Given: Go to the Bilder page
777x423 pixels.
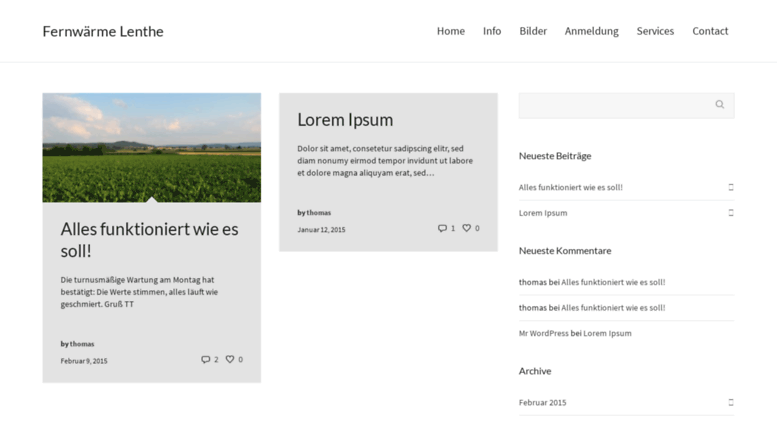Looking at the screenshot, I should [533, 31].
